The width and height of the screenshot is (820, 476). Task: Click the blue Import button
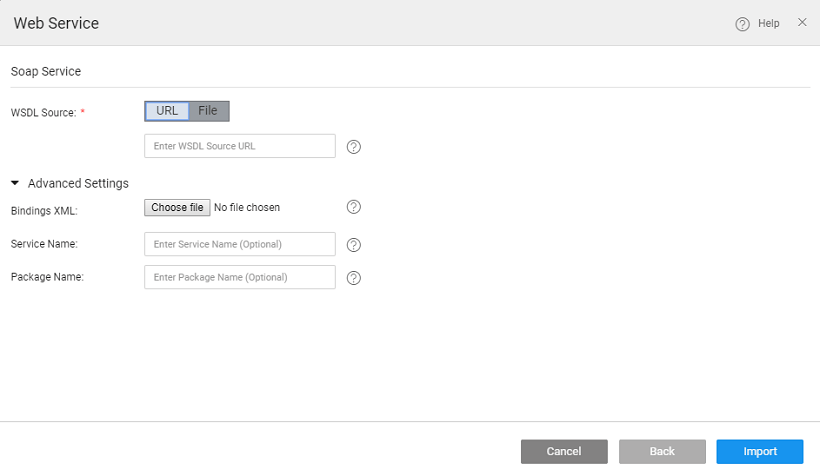pos(760,452)
